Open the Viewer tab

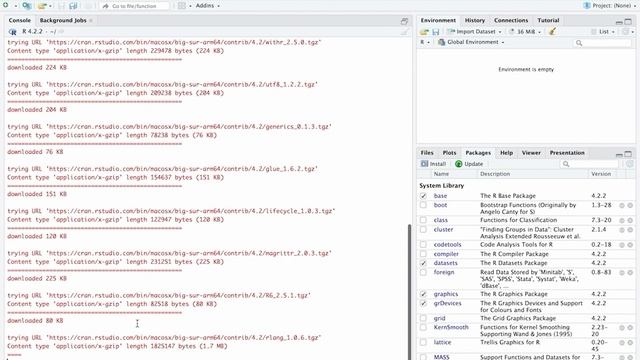coord(531,153)
